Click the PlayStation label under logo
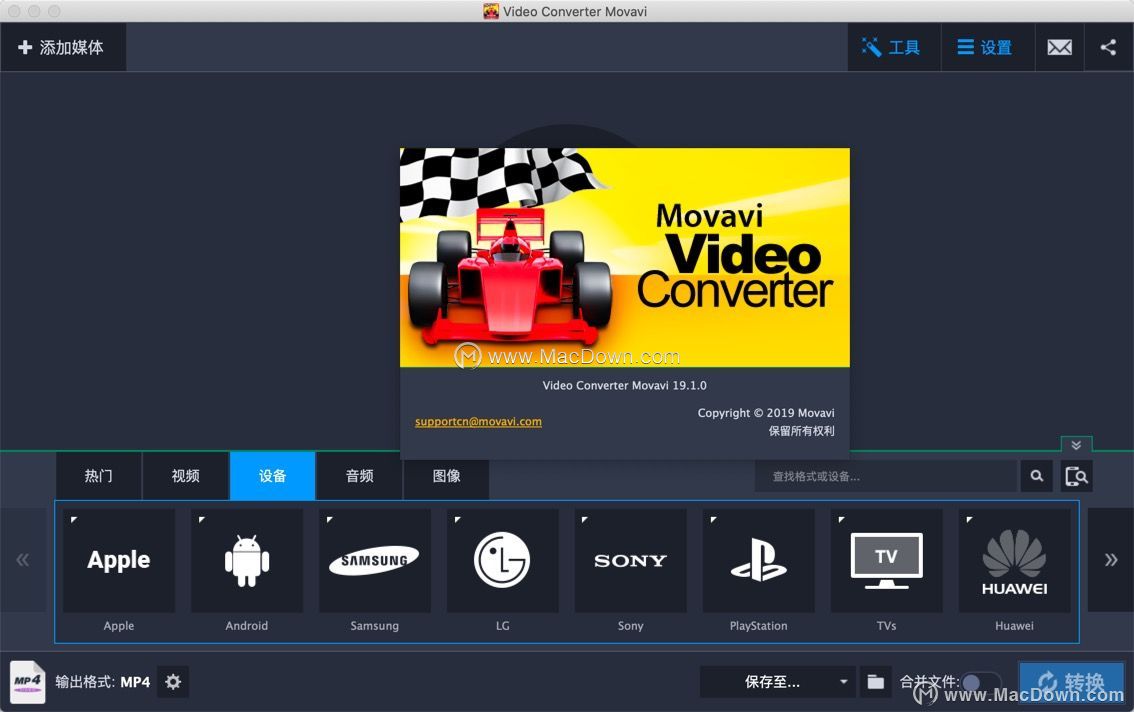The height and width of the screenshot is (712, 1134). coord(759,625)
